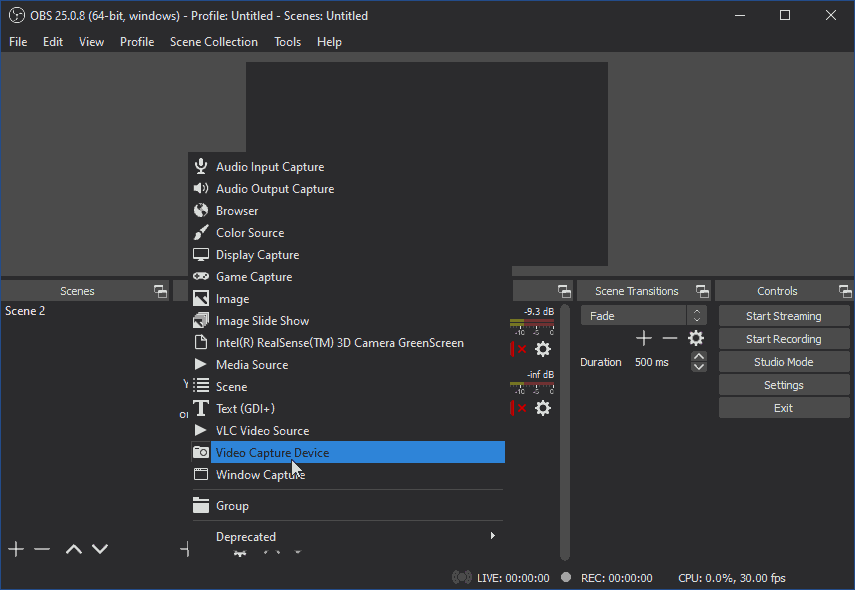Image resolution: width=855 pixels, height=590 pixels.
Task: Open the Help menu
Action: [x=329, y=42]
